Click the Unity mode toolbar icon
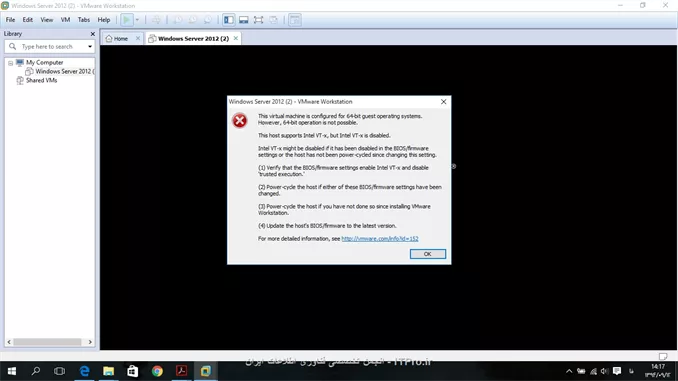The image size is (678, 381). tap(273, 20)
